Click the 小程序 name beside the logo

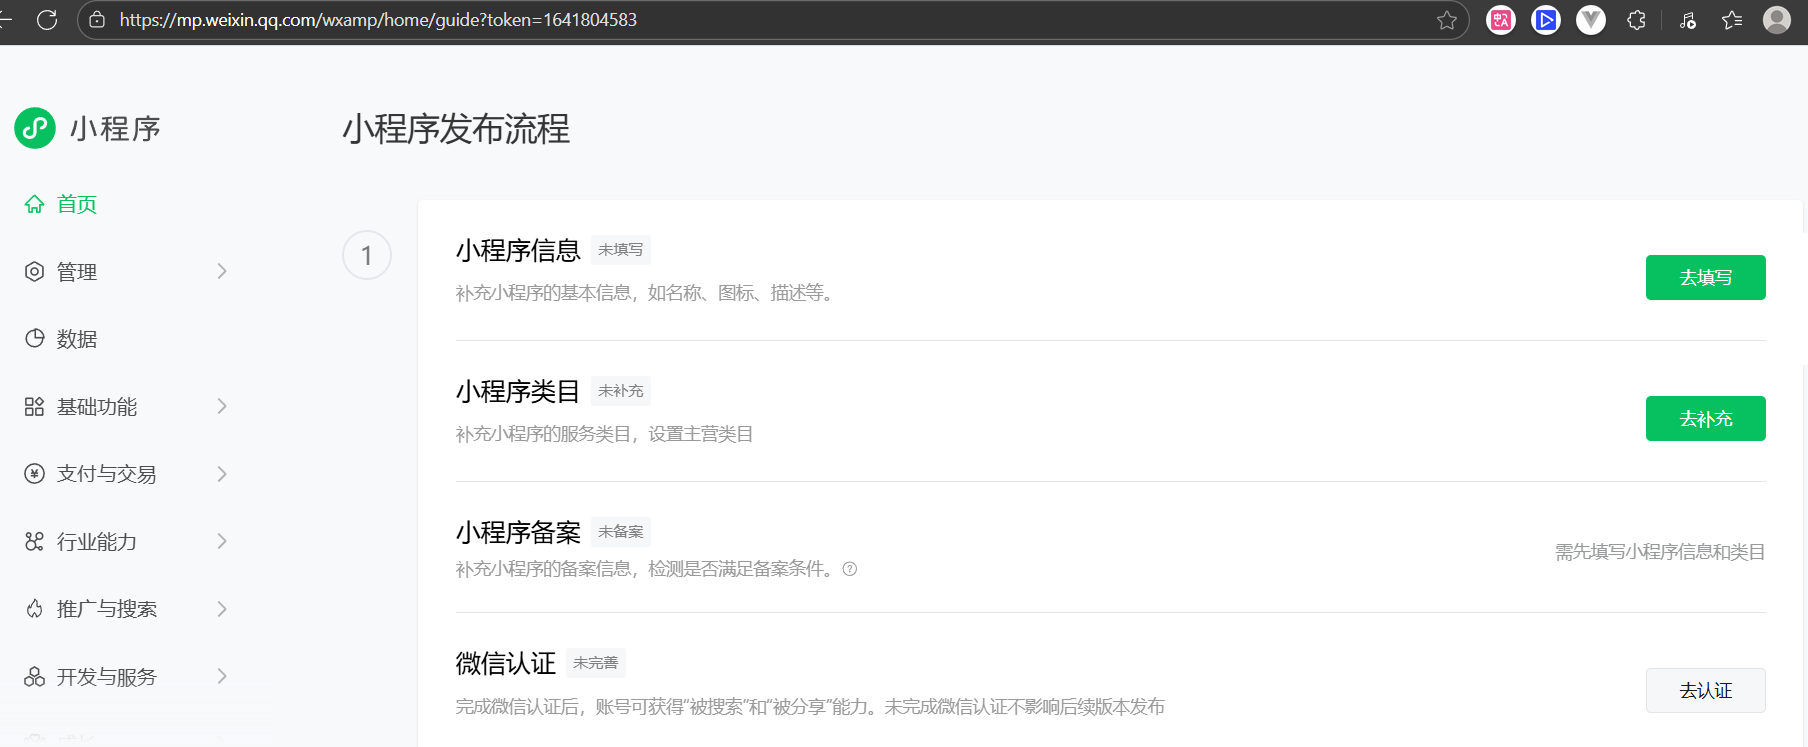point(115,129)
